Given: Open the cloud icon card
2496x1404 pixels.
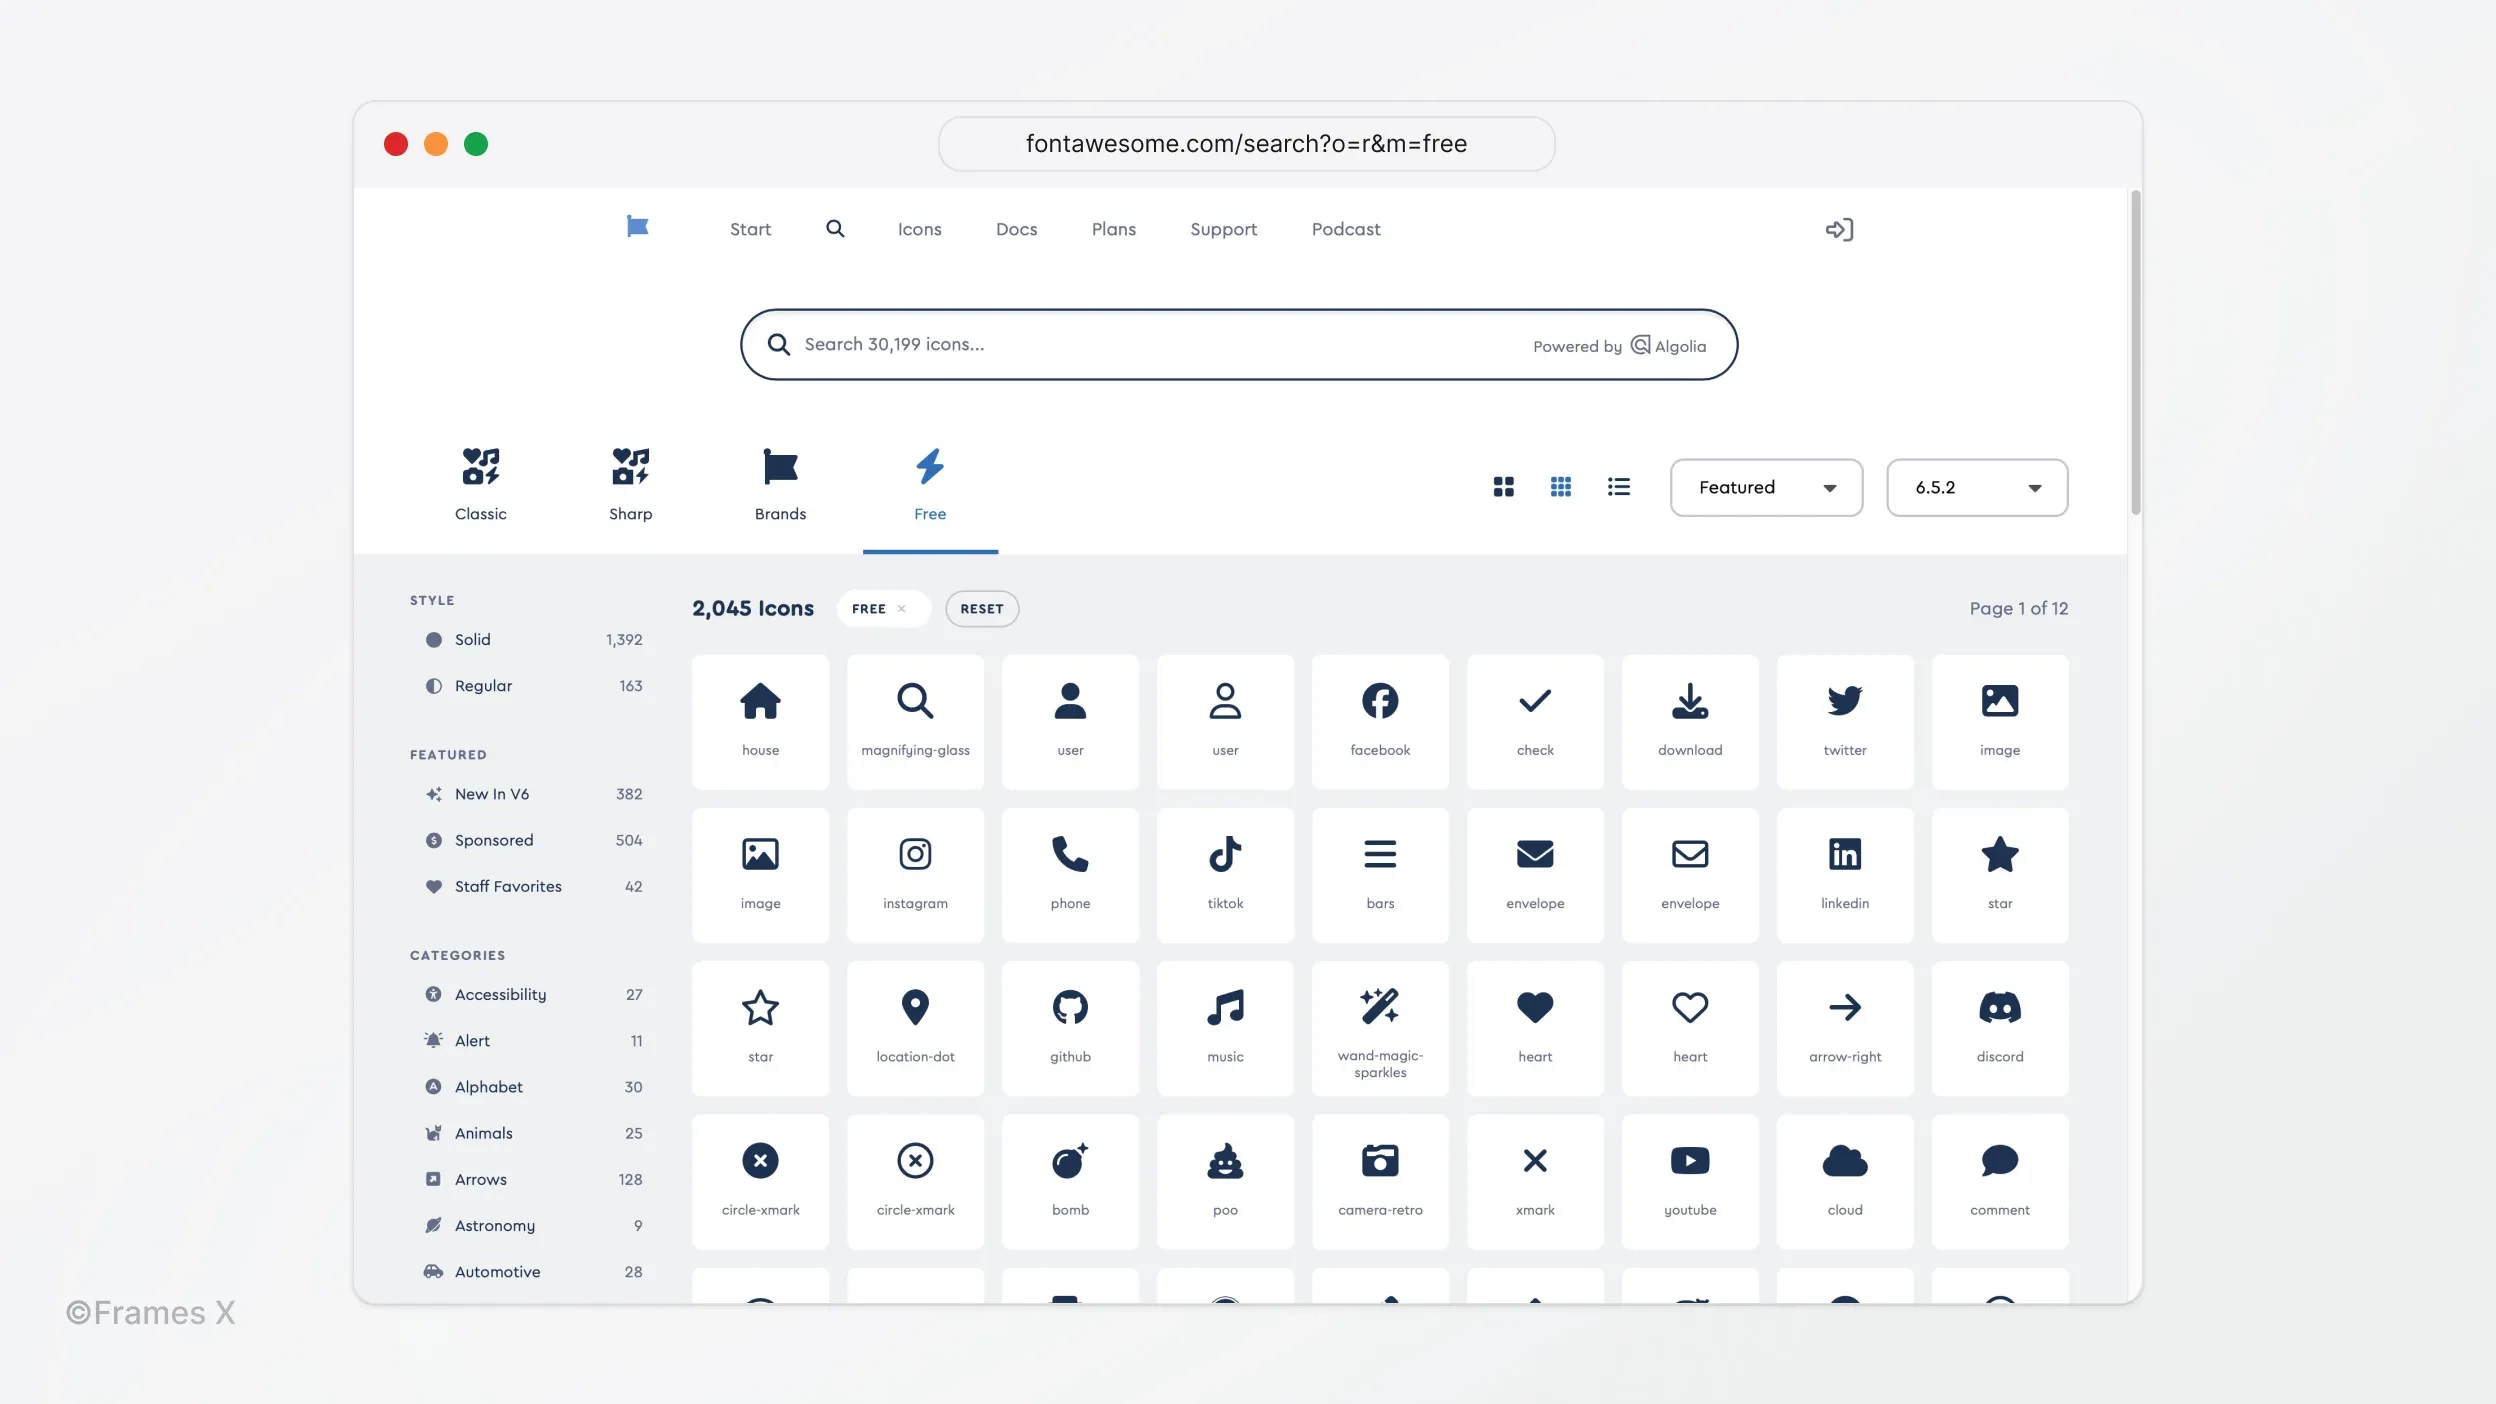Looking at the screenshot, I should click(1845, 1181).
